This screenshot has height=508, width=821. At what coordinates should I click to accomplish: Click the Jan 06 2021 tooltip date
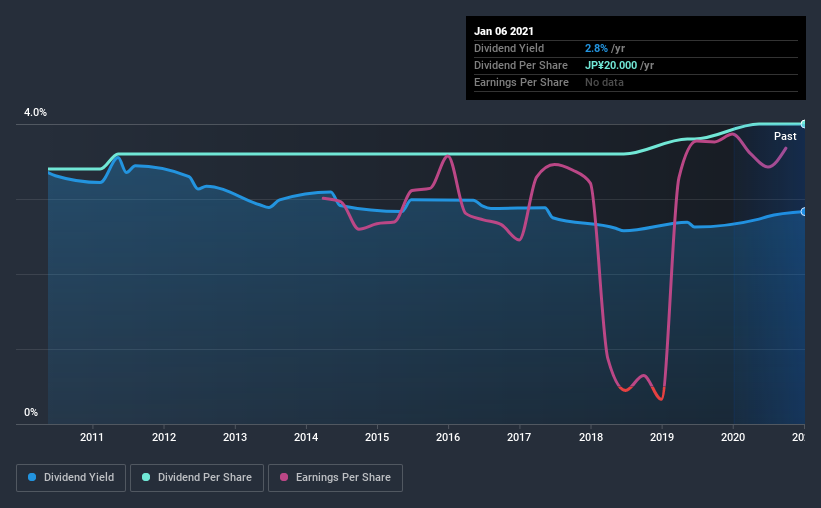pyautogui.click(x=504, y=31)
